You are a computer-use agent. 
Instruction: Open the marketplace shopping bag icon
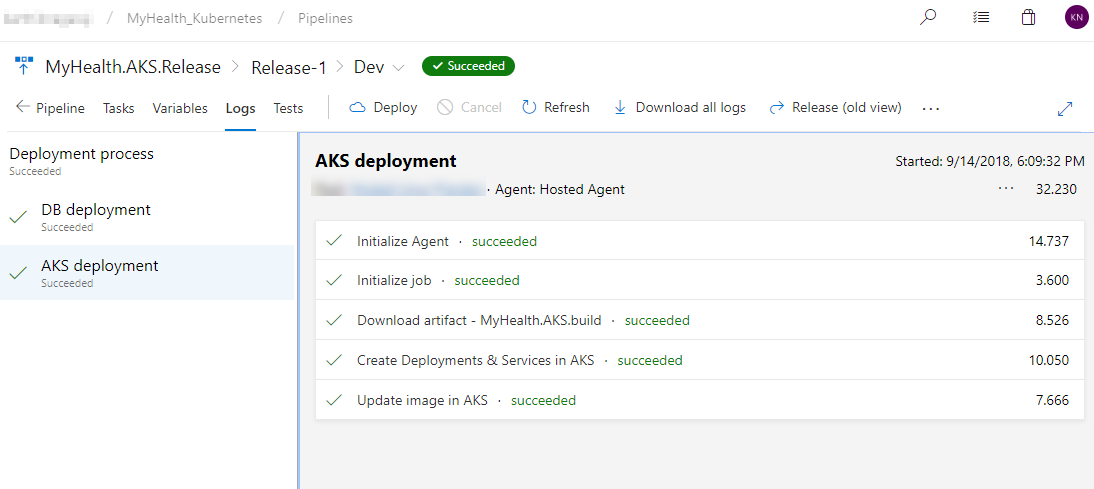[1028, 18]
